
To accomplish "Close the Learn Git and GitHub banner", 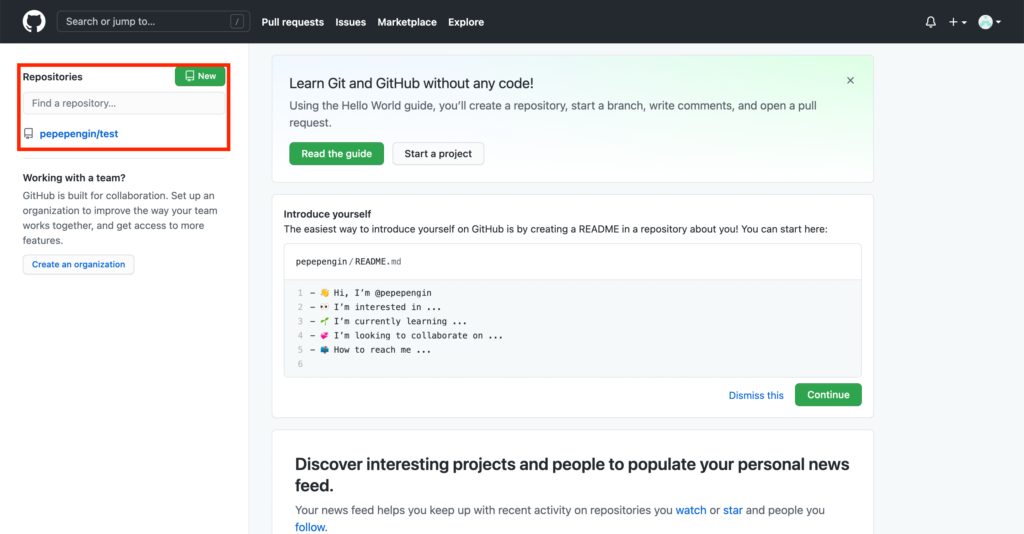I will 850,80.
